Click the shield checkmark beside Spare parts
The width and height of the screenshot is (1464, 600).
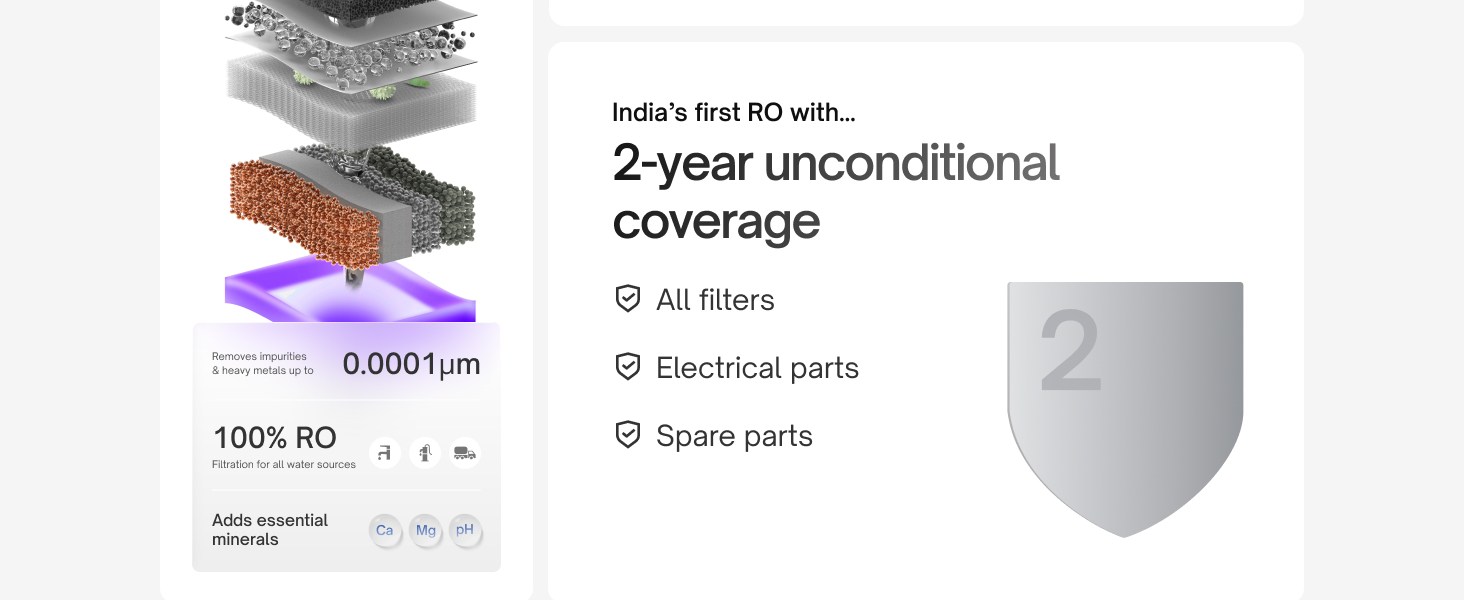point(628,435)
